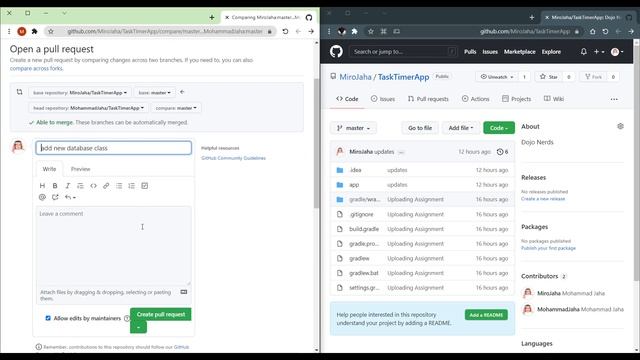640x360 pixels.
Task: Open the GitHub logo home page in right window
Action: pos(336,52)
